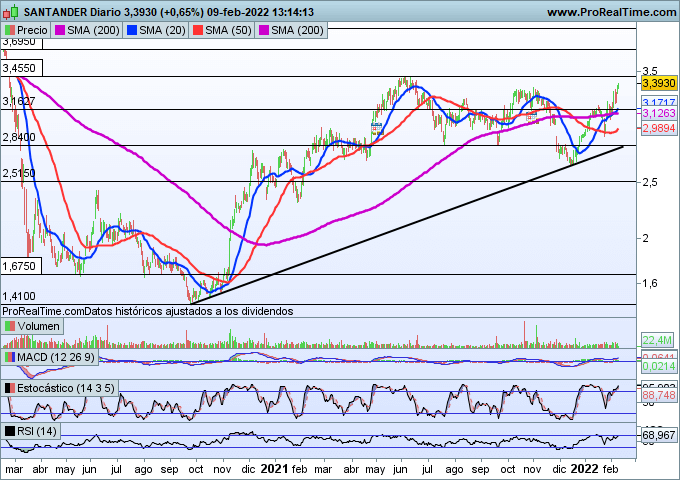The image size is (680, 480).
Task: Click the jun 2020 label on the time axis
Action: [x=89, y=470]
